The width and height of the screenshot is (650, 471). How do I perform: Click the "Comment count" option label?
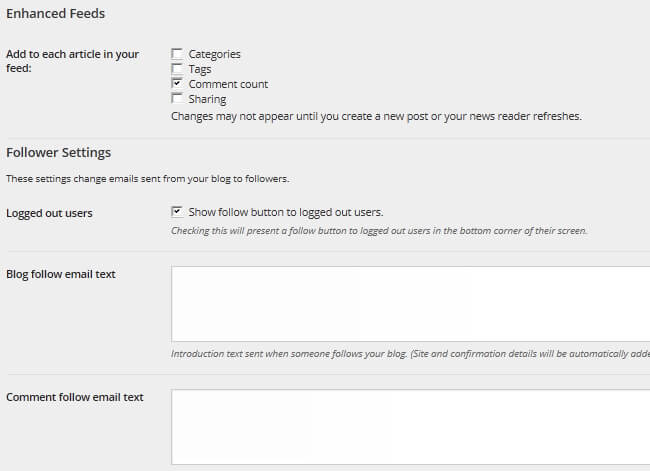click(x=228, y=84)
